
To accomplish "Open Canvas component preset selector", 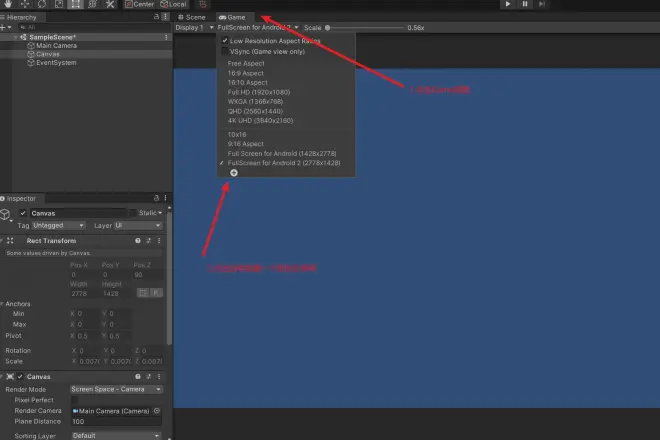I will click(x=149, y=376).
